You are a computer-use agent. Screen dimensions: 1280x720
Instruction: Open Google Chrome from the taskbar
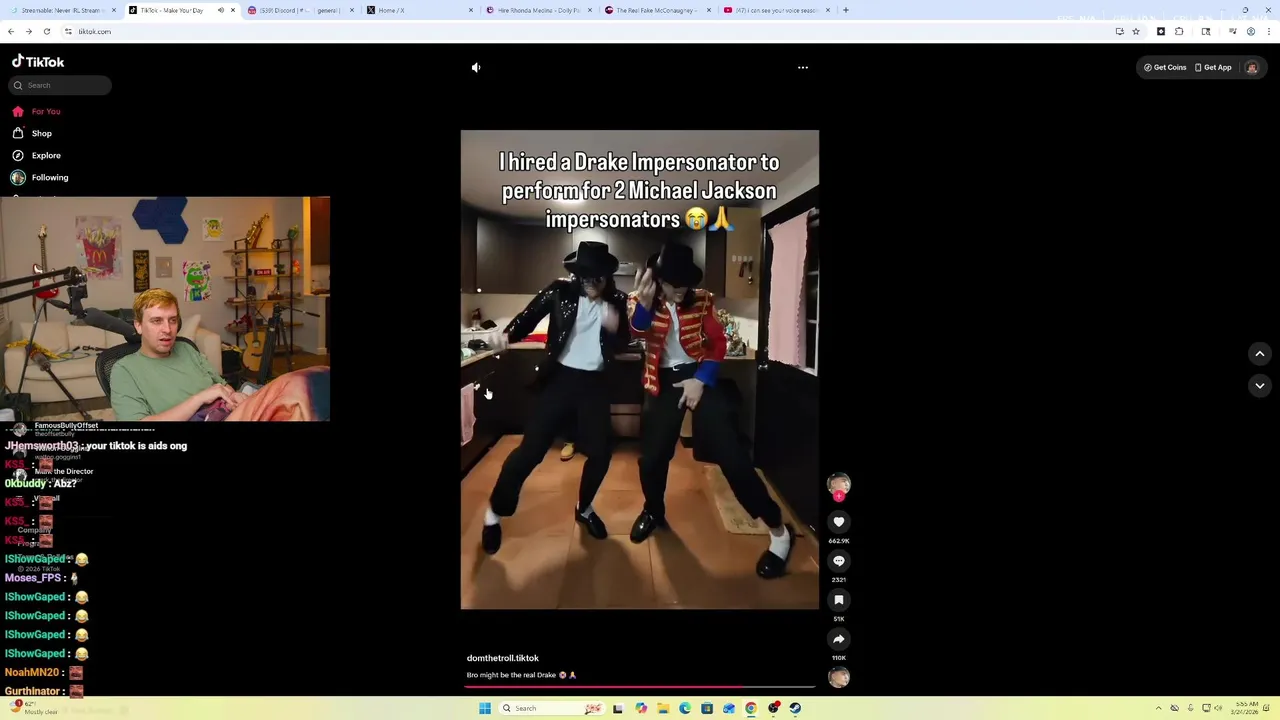point(751,709)
